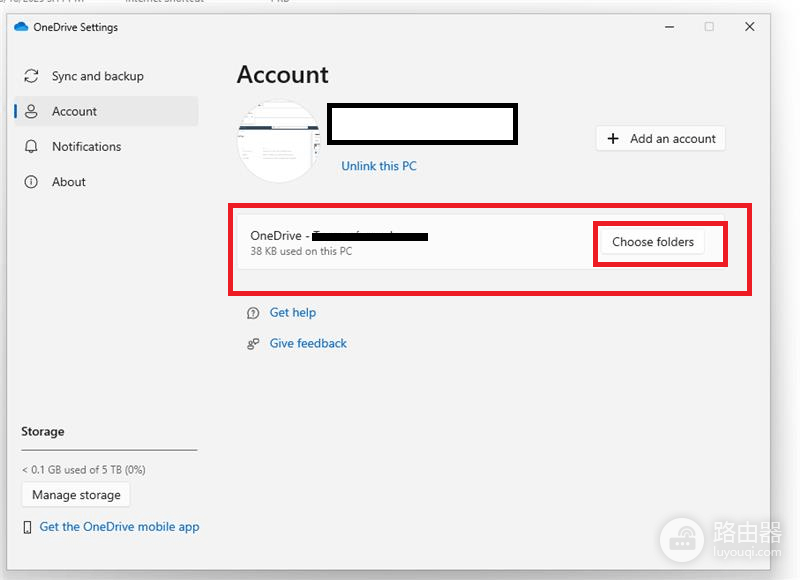The height and width of the screenshot is (580, 800).
Task: Click the Manage storage button
Action: point(76,495)
